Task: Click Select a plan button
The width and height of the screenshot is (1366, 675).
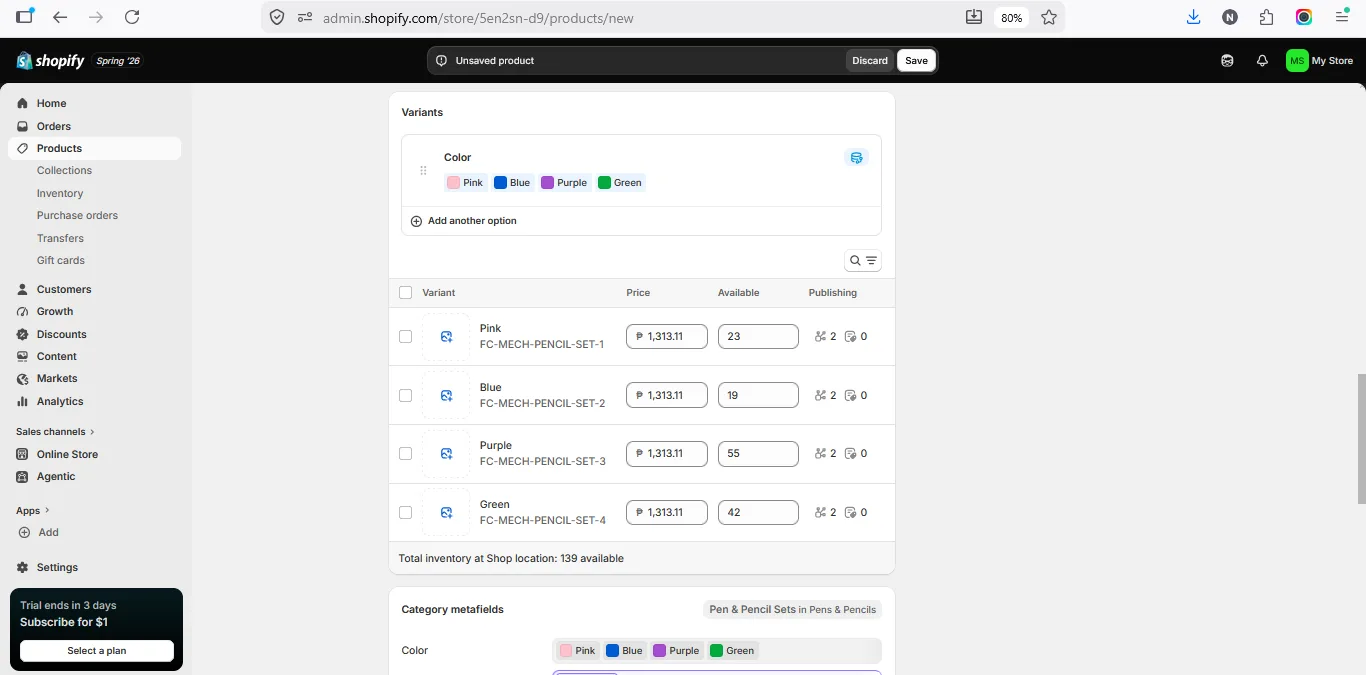Action: [x=97, y=651]
